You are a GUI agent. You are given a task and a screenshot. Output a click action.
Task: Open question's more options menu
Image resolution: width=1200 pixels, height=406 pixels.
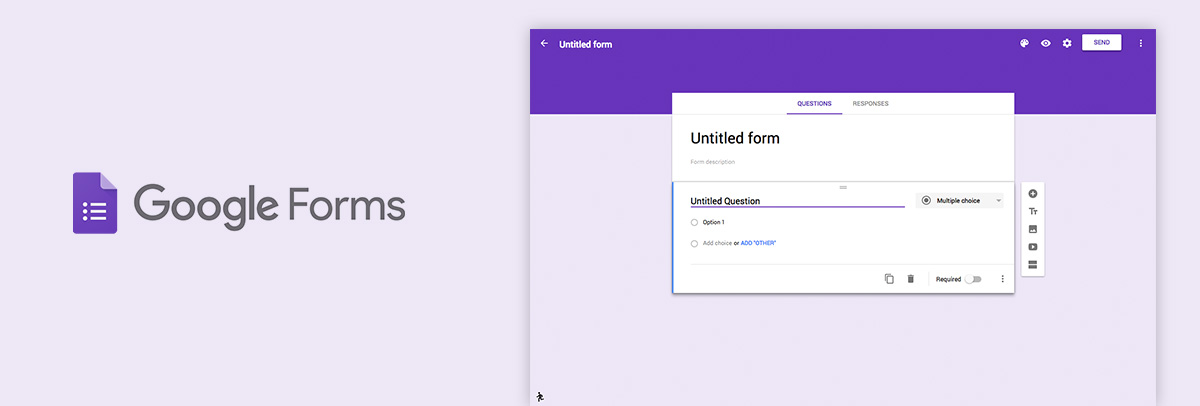(x=1002, y=279)
